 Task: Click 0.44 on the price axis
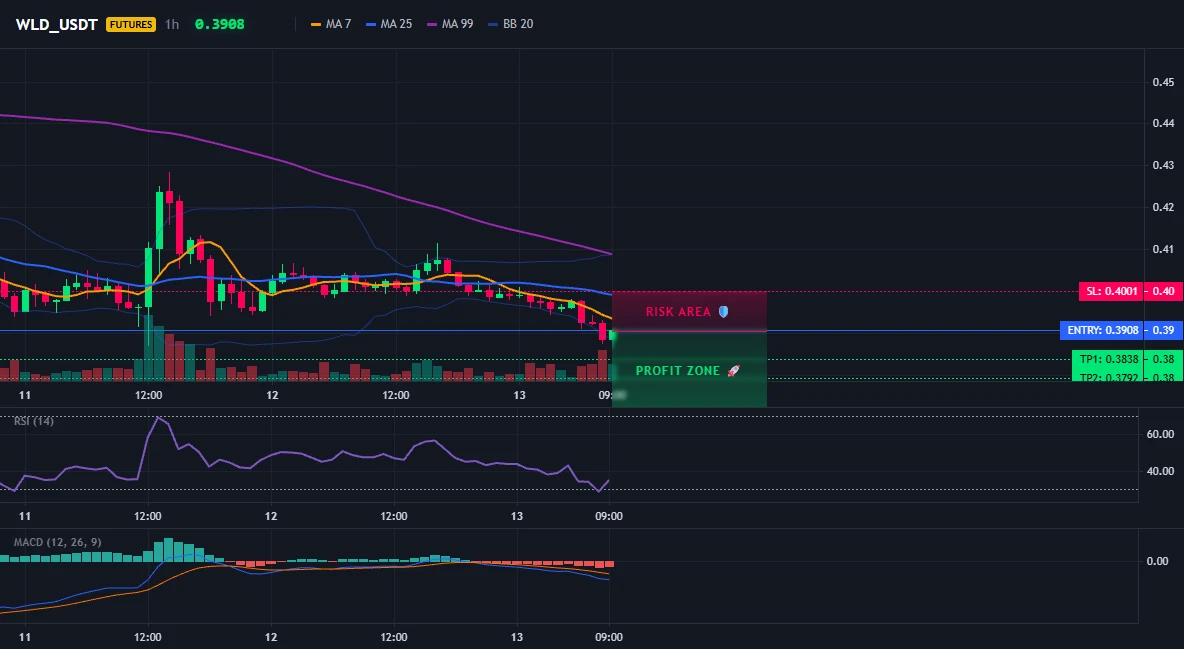coord(1164,123)
